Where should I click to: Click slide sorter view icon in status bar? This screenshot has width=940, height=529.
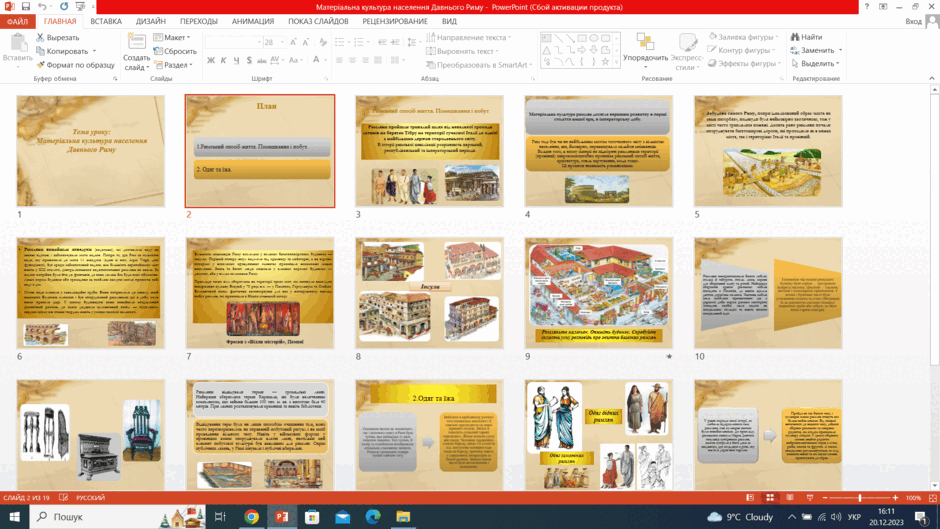[770, 498]
